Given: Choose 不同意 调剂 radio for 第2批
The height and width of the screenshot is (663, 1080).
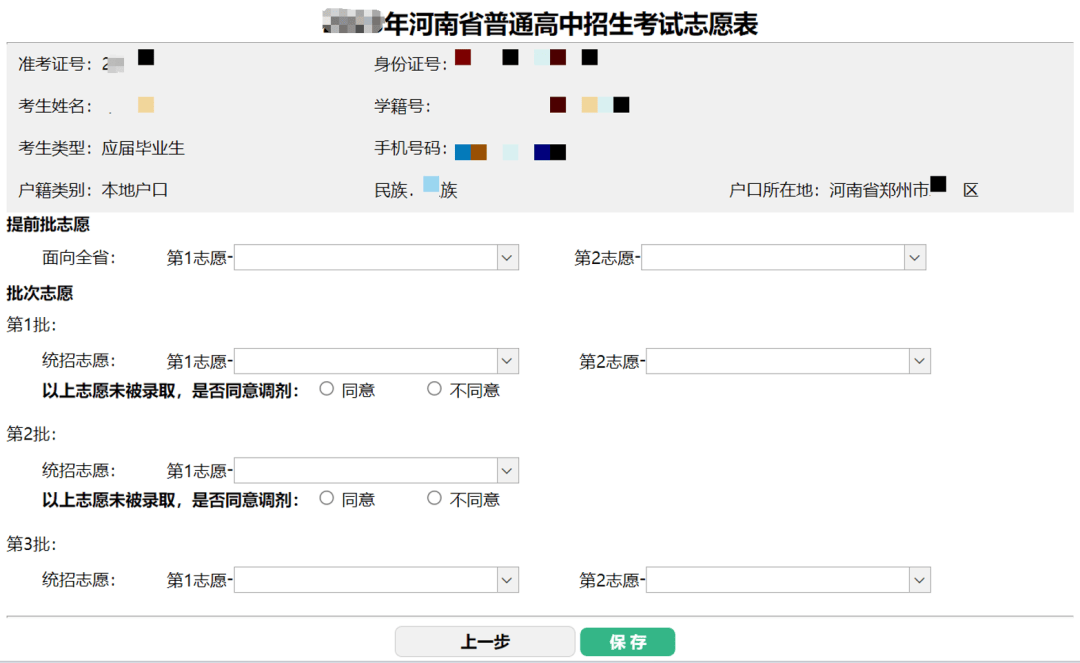Looking at the screenshot, I should coord(434,498).
